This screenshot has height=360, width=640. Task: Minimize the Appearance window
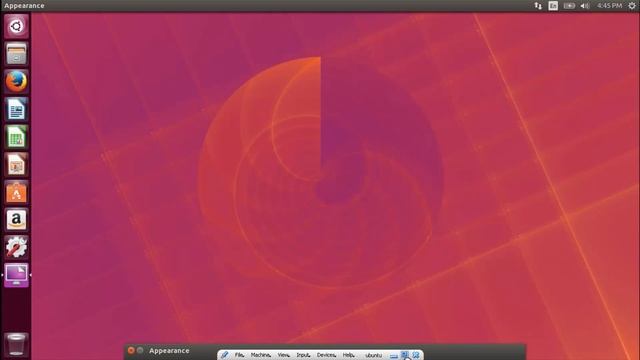[x=140, y=350]
